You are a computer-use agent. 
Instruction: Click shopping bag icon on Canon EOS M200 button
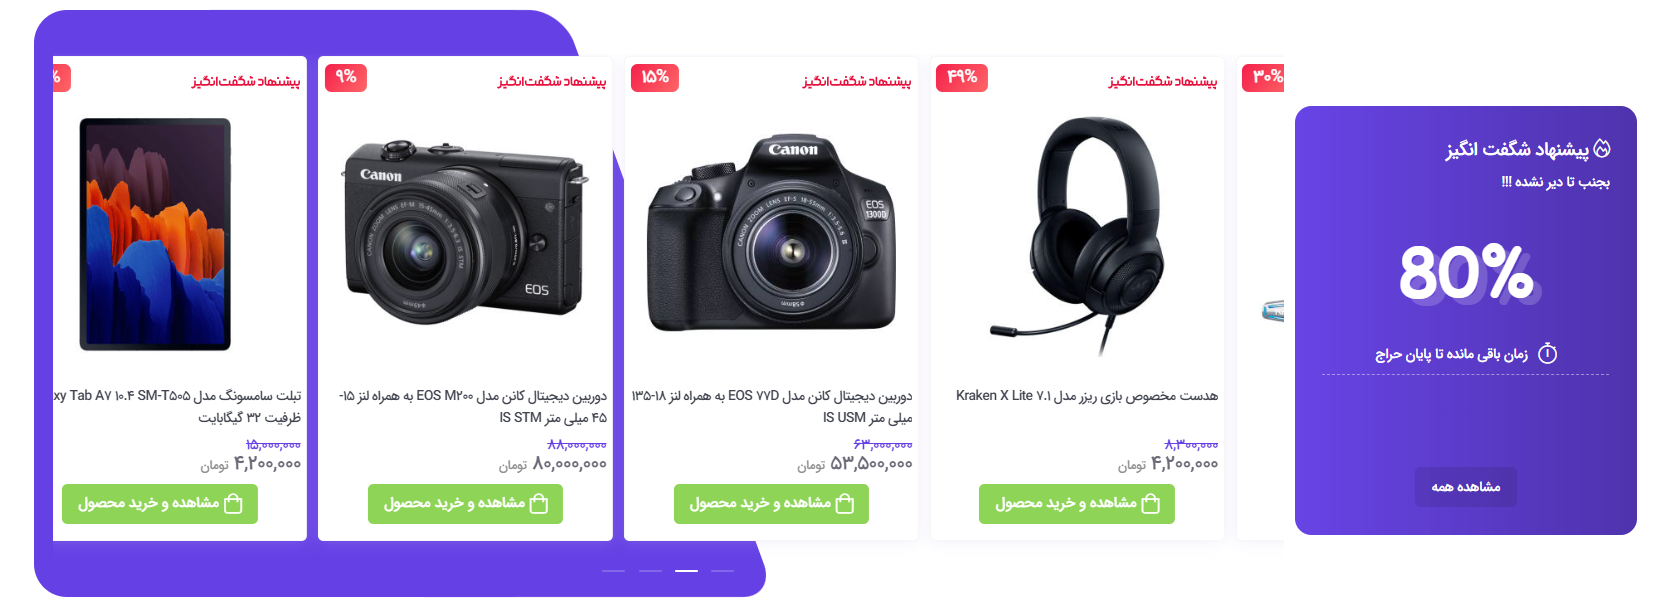click(x=539, y=503)
